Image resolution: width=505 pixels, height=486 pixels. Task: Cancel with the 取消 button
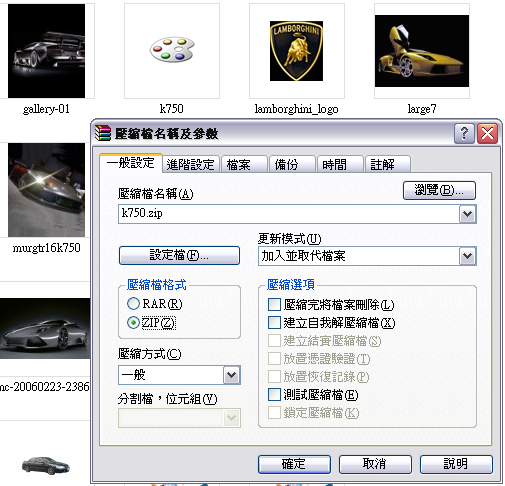tap(375, 464)
